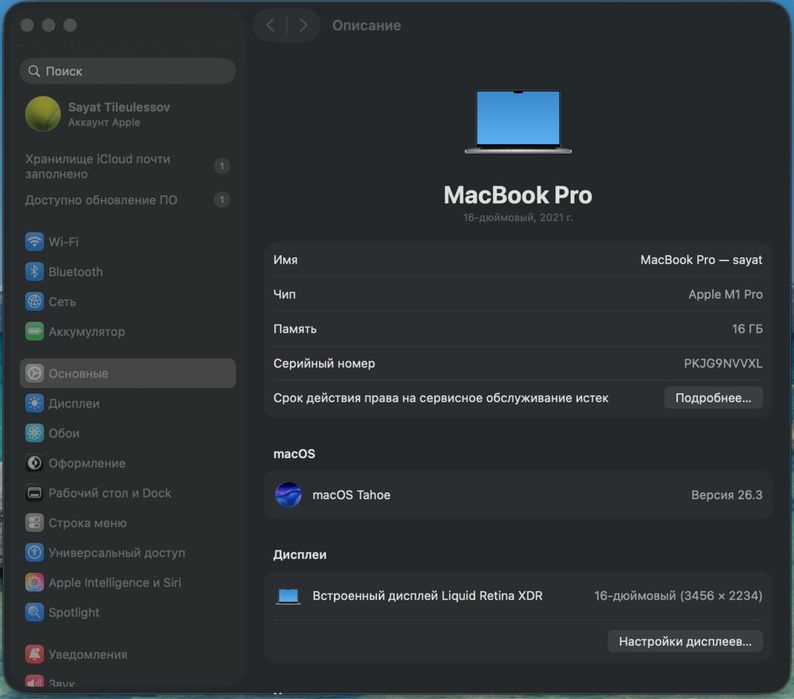Select Bluetooth in the sidebar
794x699 pixels.
coord(128,271)
